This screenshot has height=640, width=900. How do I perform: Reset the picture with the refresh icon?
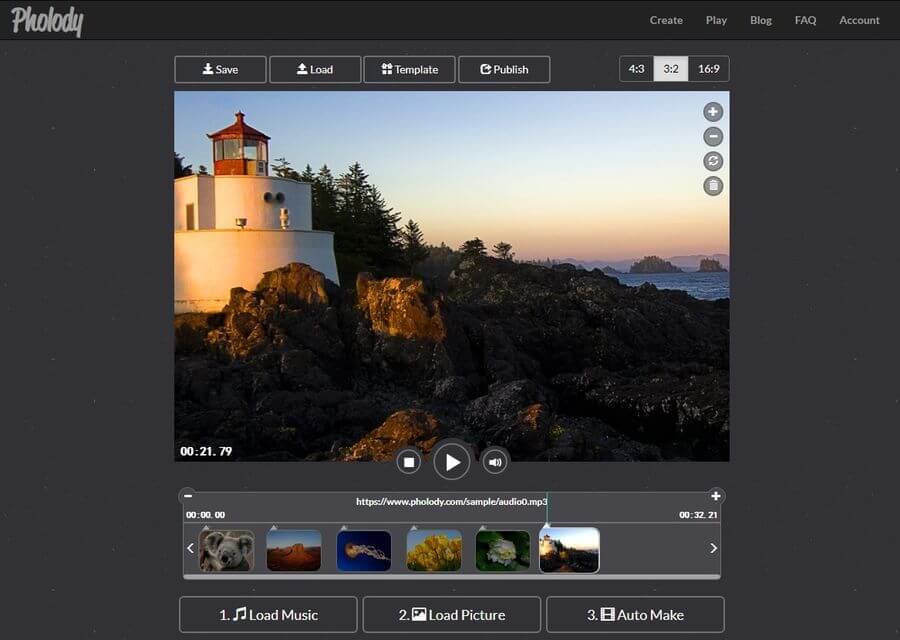click(x=713, y=161)
